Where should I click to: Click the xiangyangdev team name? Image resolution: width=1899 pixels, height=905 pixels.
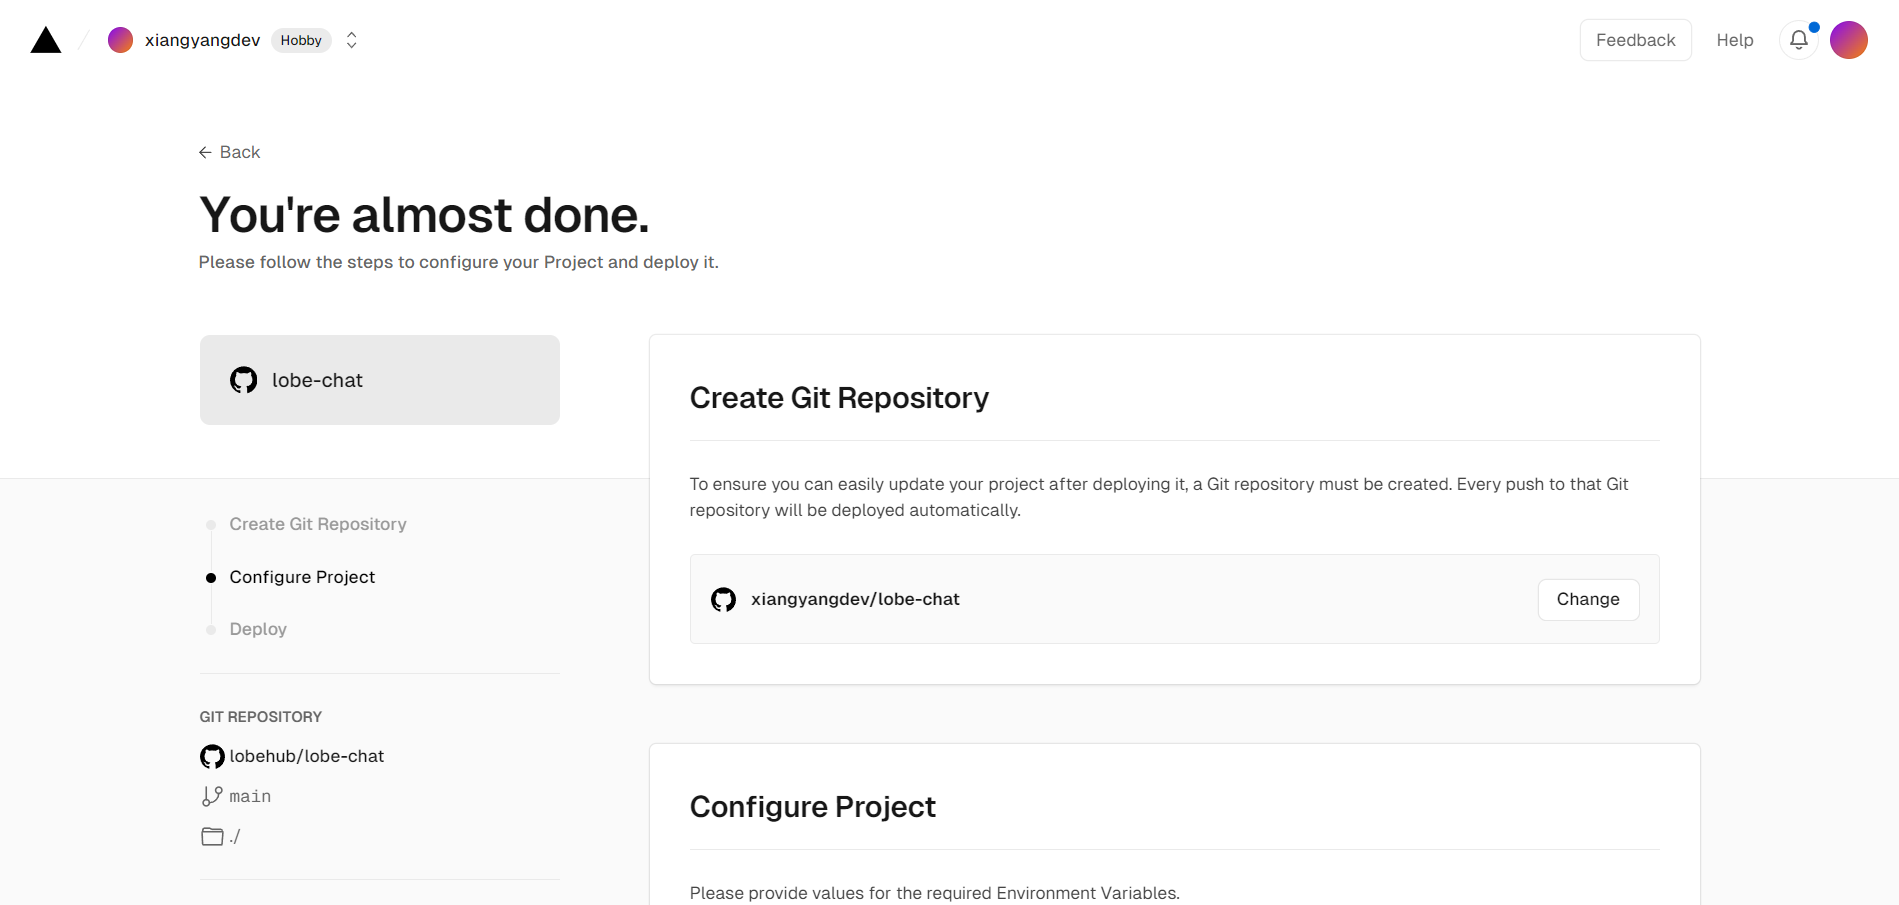click(202, 40)
